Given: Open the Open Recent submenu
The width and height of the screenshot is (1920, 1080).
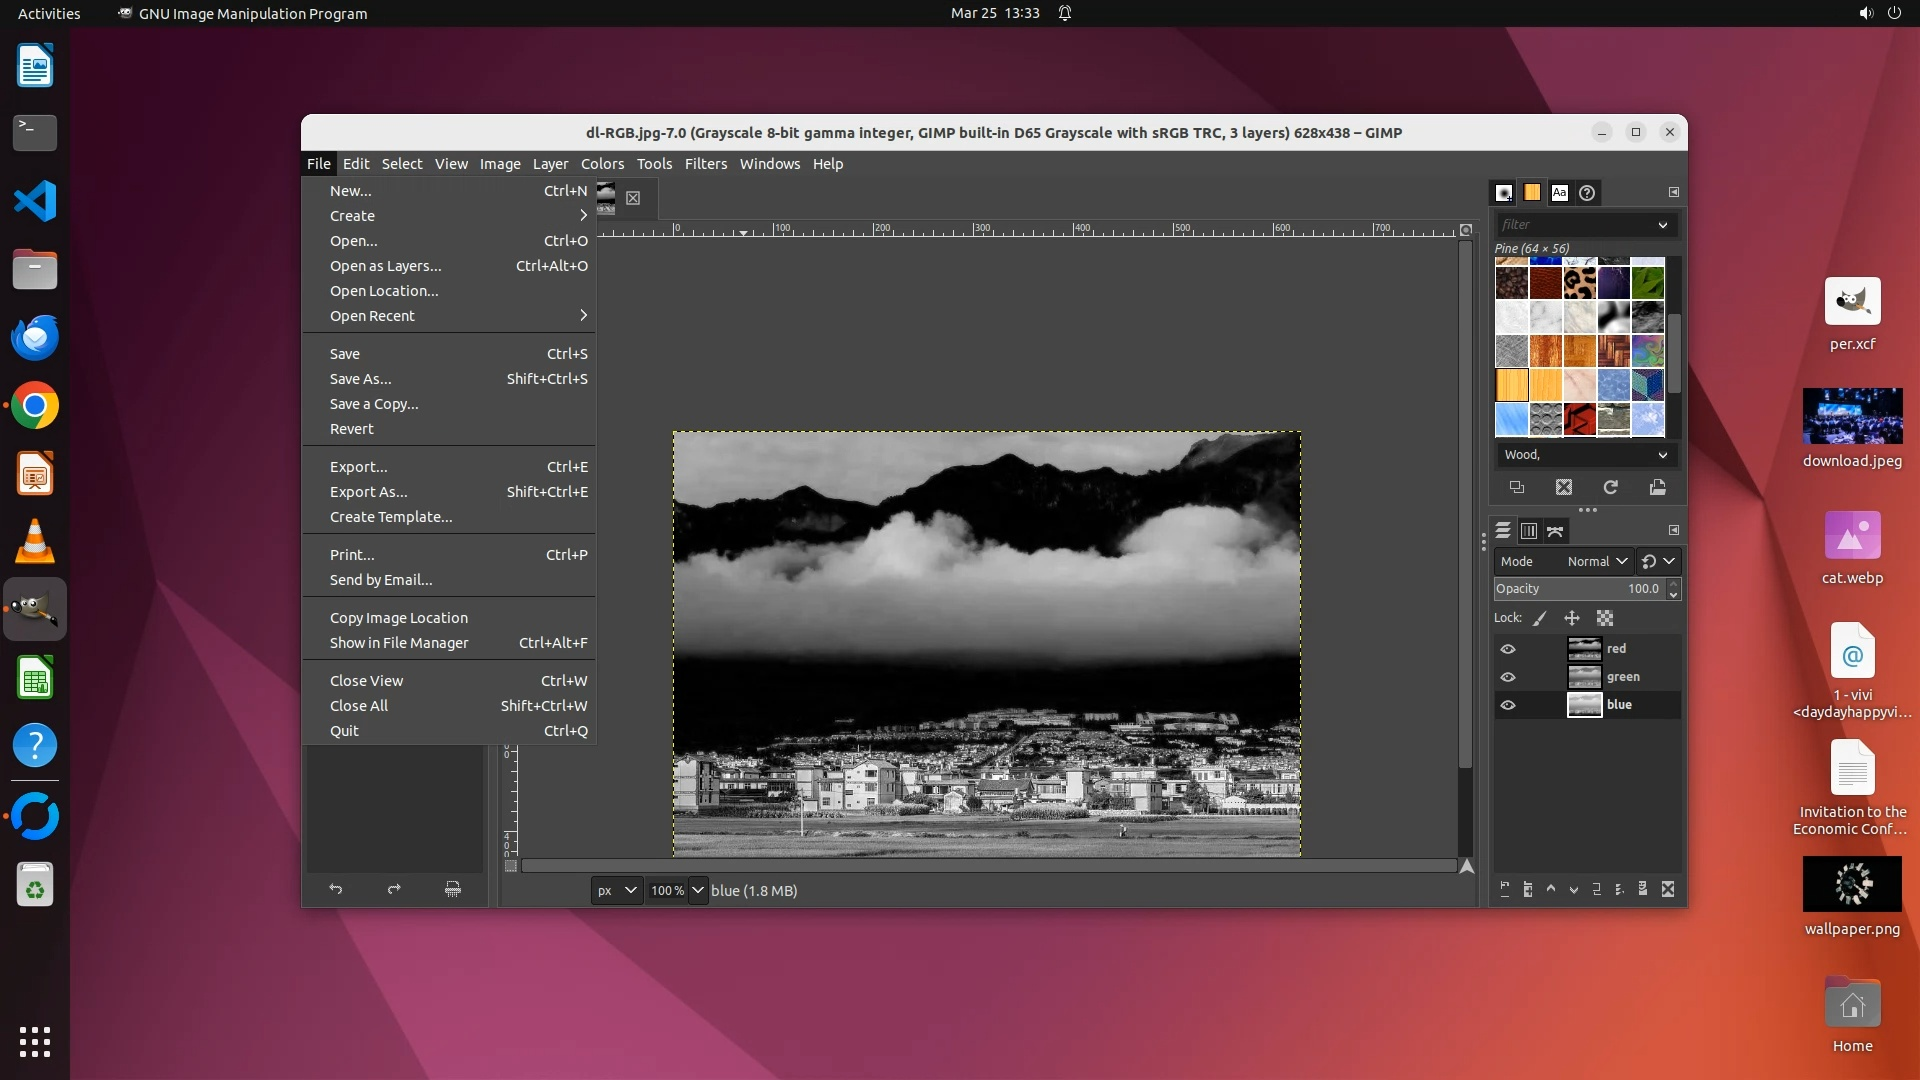Looking at the screenshot, I should pos(372,316).
